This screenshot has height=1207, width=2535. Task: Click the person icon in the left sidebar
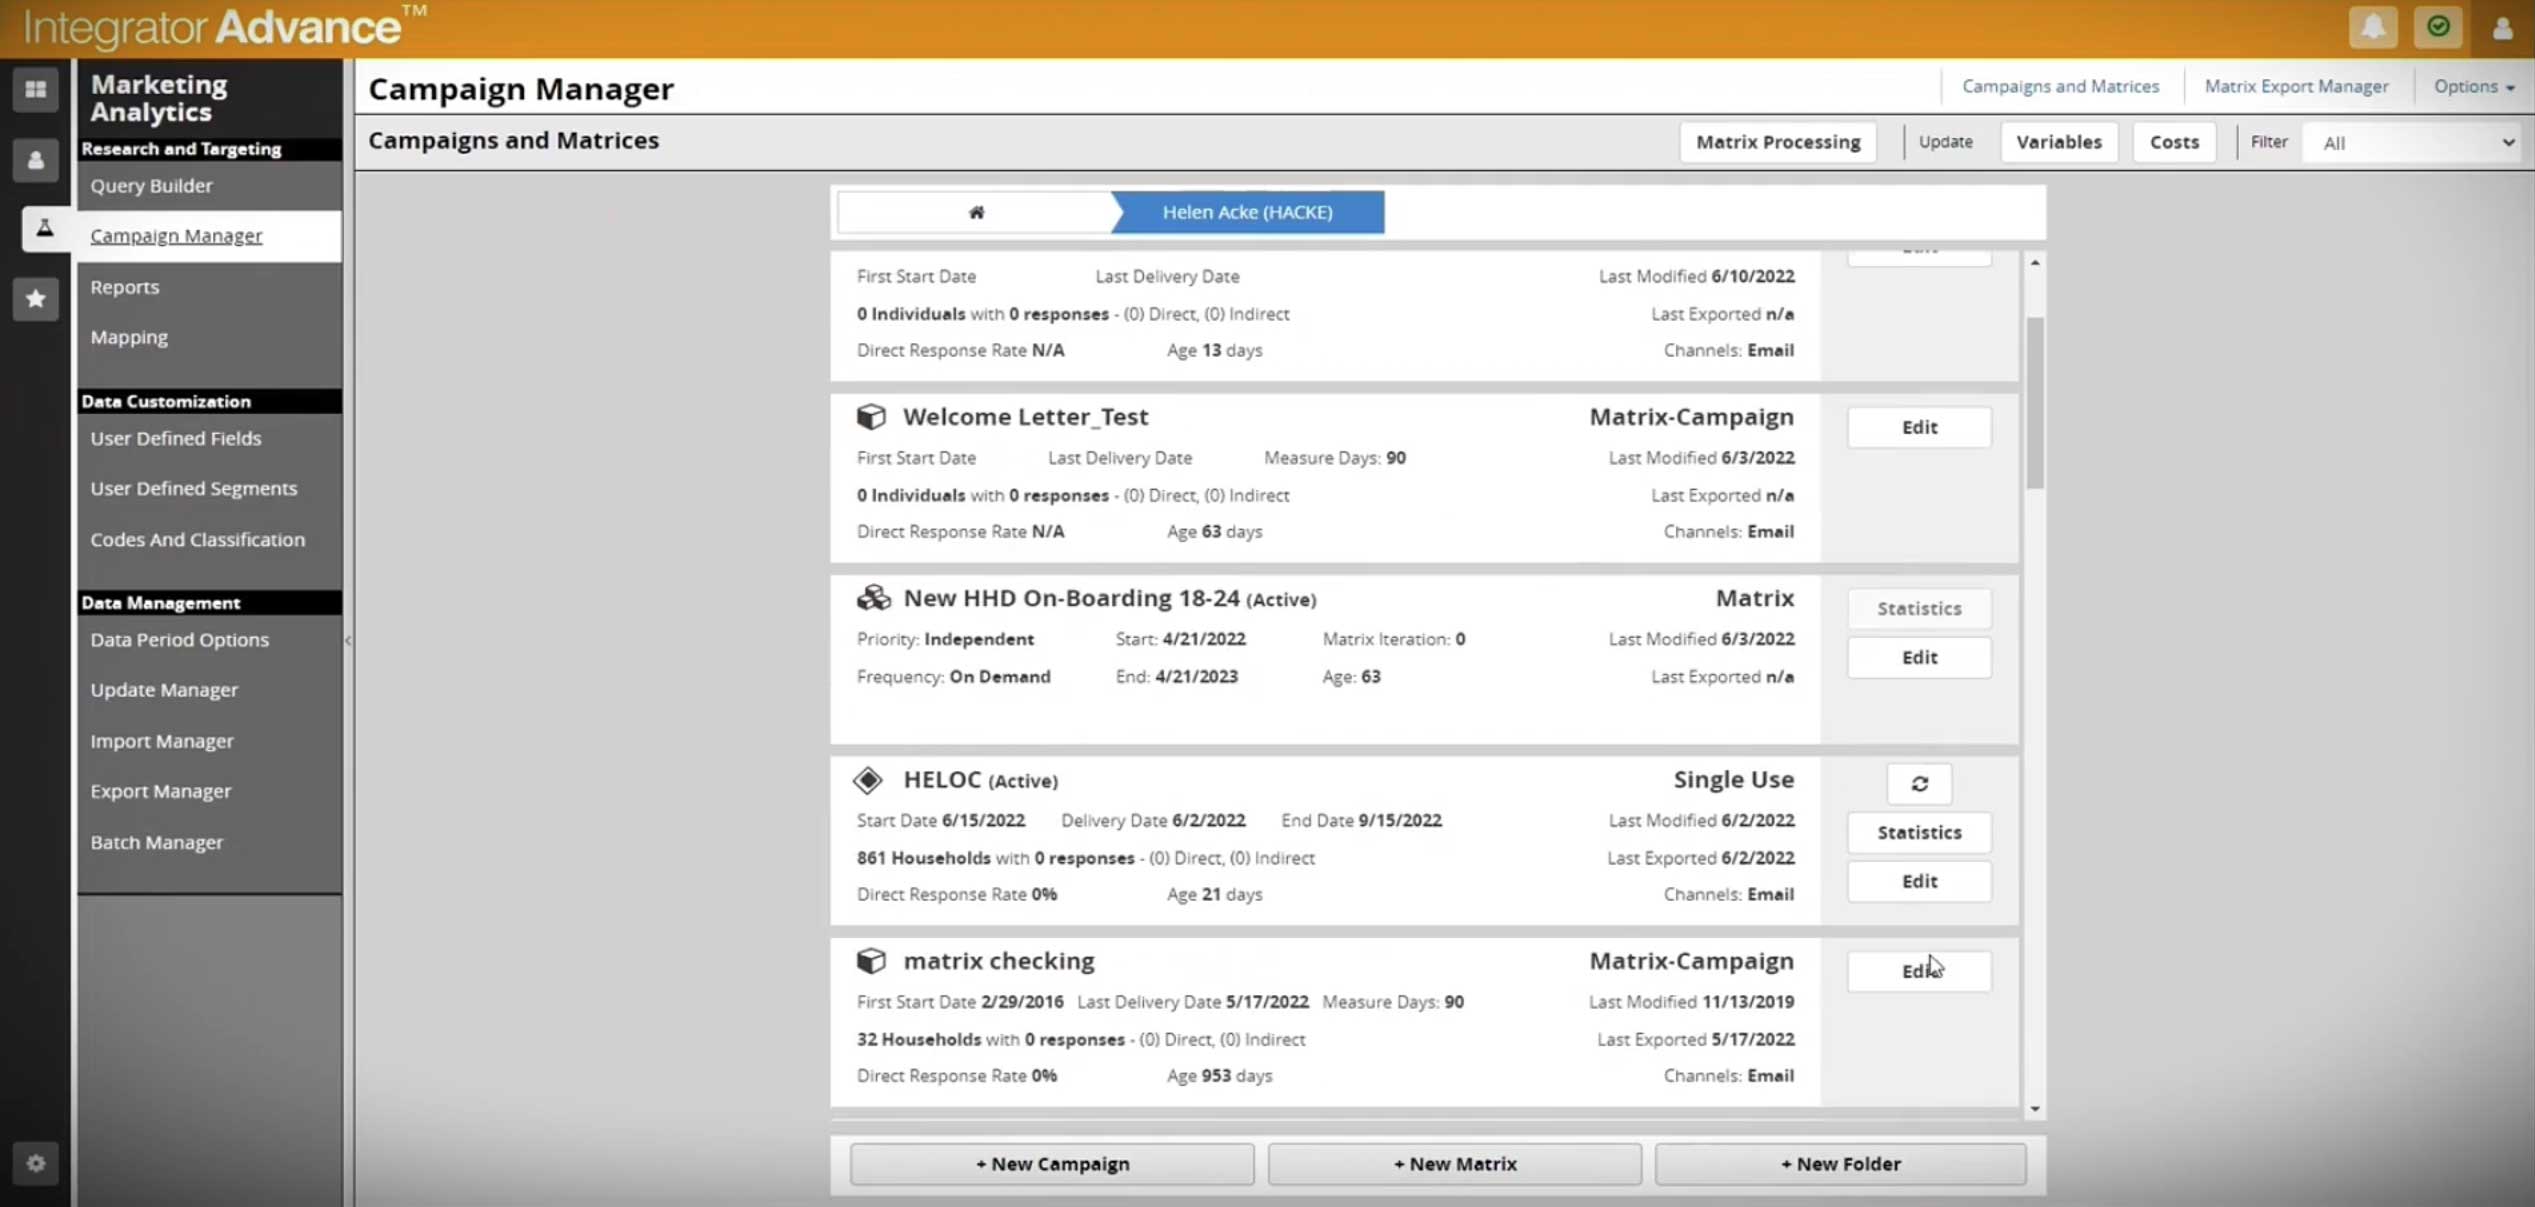pos(35,160)
